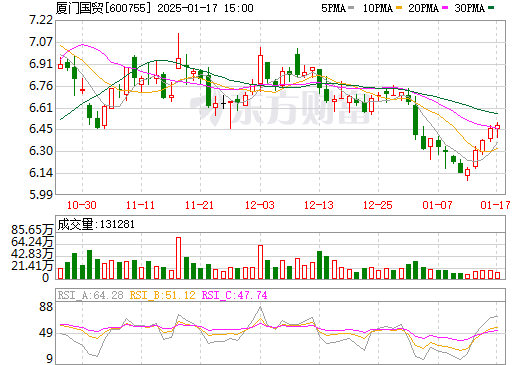Image resolution: width=520 pixels, height=365 pixels.
Task: Click the 6.61 price axis label
Action: [41, 108]
